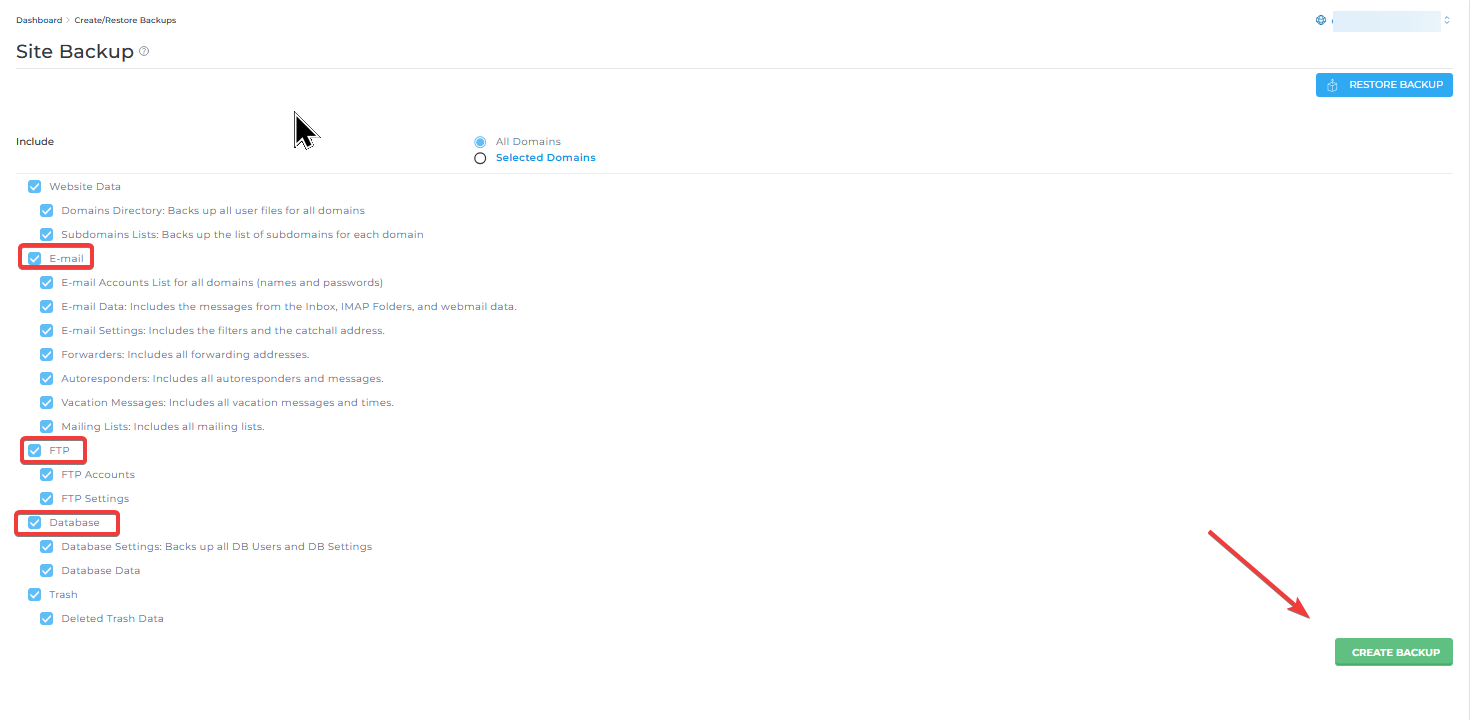Select the All Domains radio option
The width and height of the screenshot is (1470, 720).
[x=480, y=142]
